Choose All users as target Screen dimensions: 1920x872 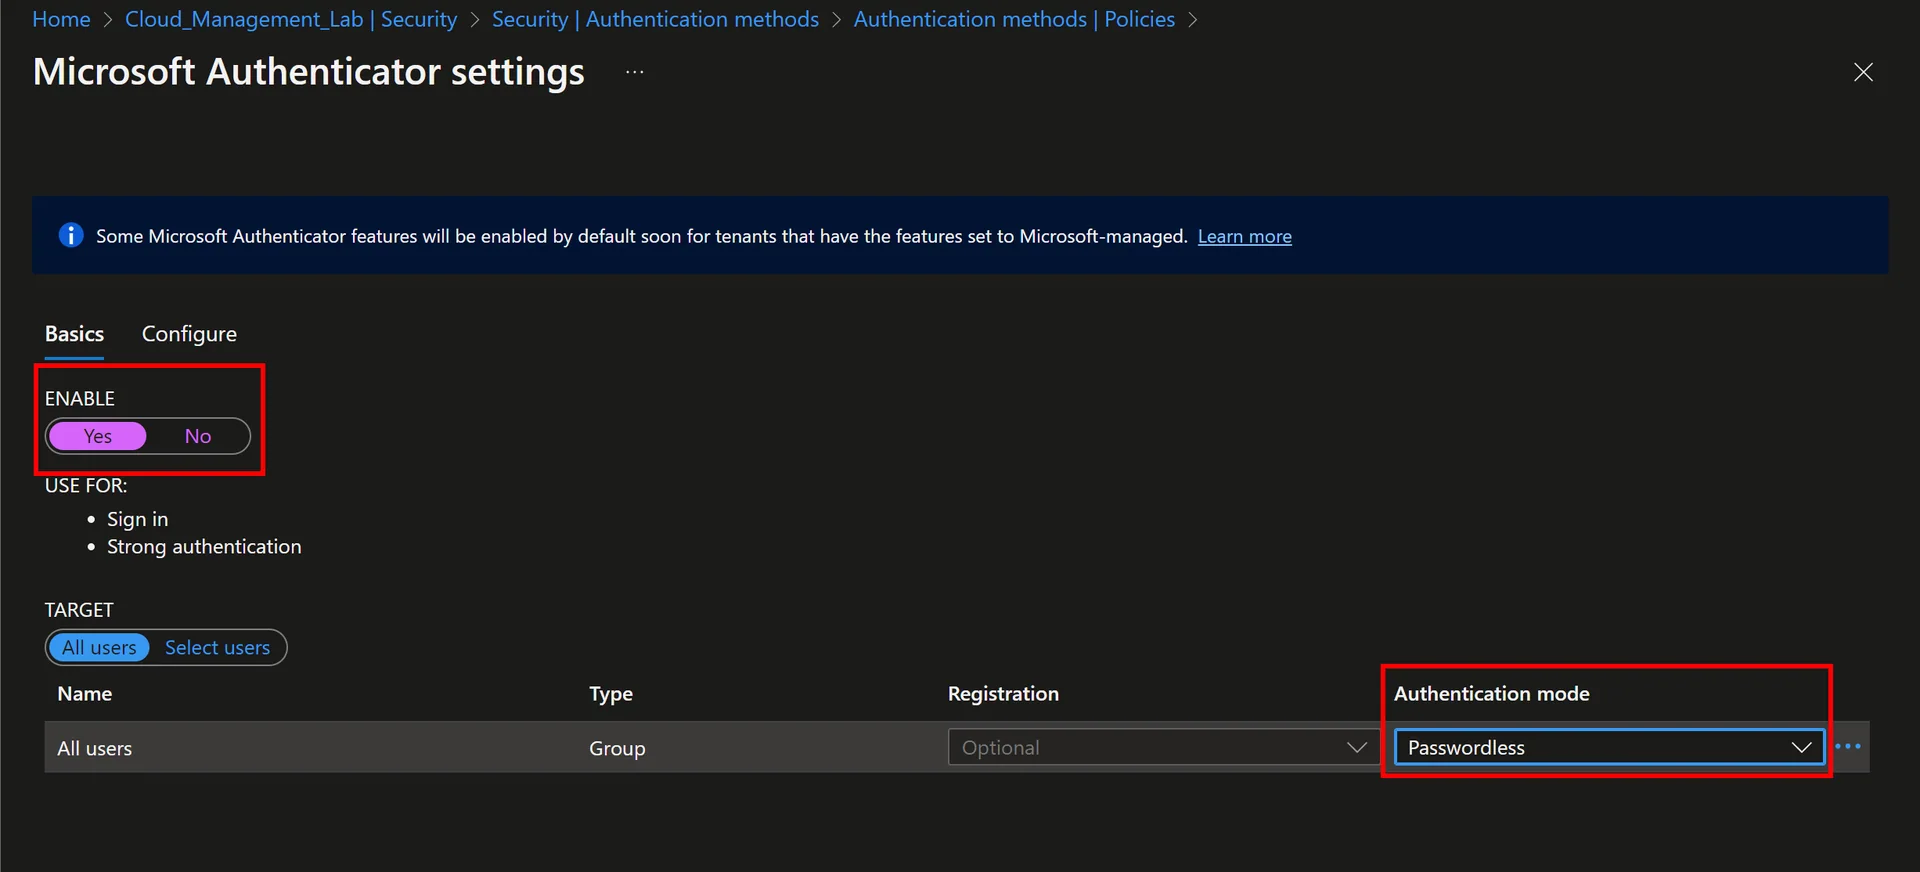click(99, 647)
